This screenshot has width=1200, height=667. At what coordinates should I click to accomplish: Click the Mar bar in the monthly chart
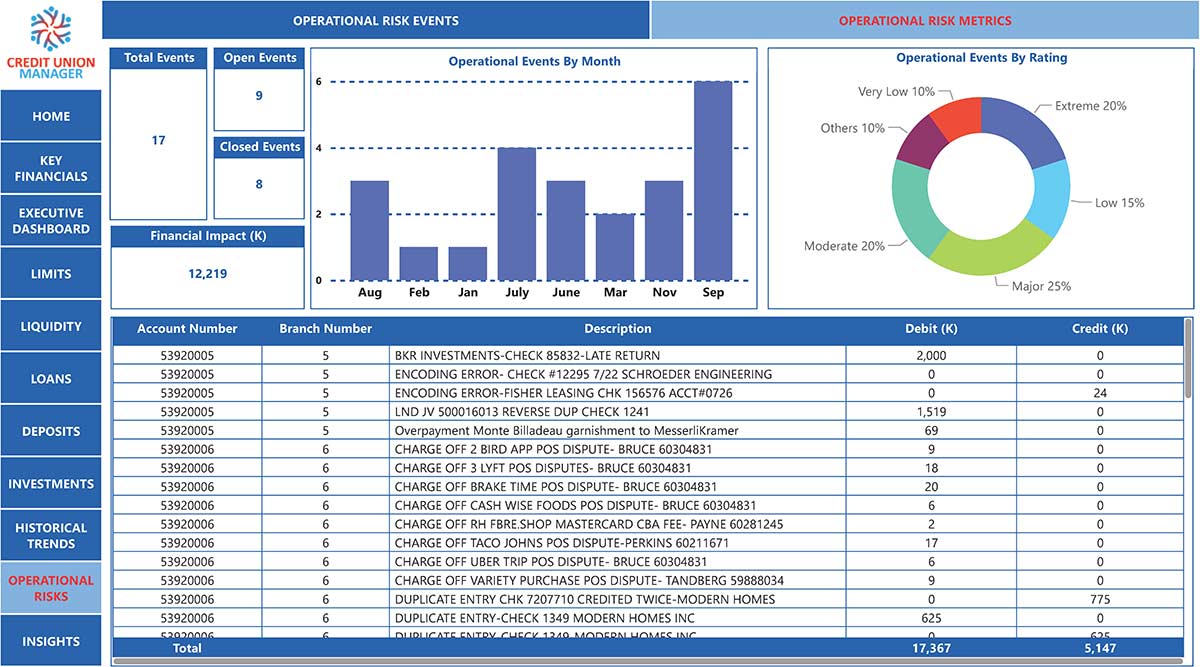(x=615, y=247)
